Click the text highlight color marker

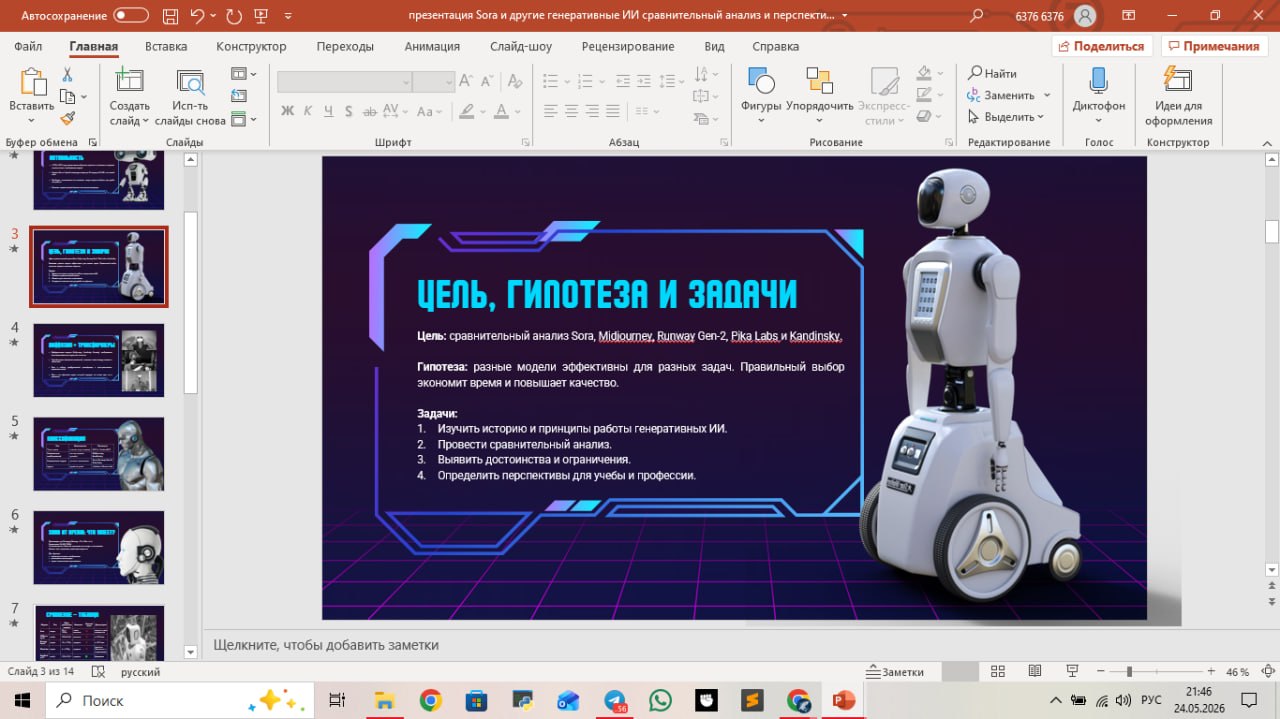pos(465,112)
